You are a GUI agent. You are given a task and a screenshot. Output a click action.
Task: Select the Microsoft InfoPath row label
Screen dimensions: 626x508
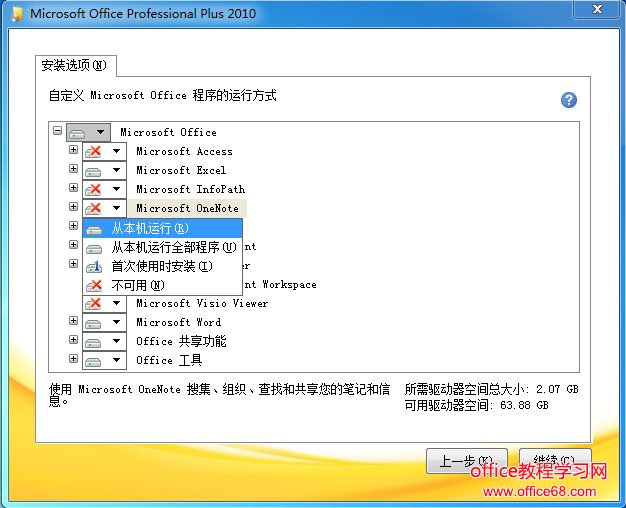pos(190,189)
